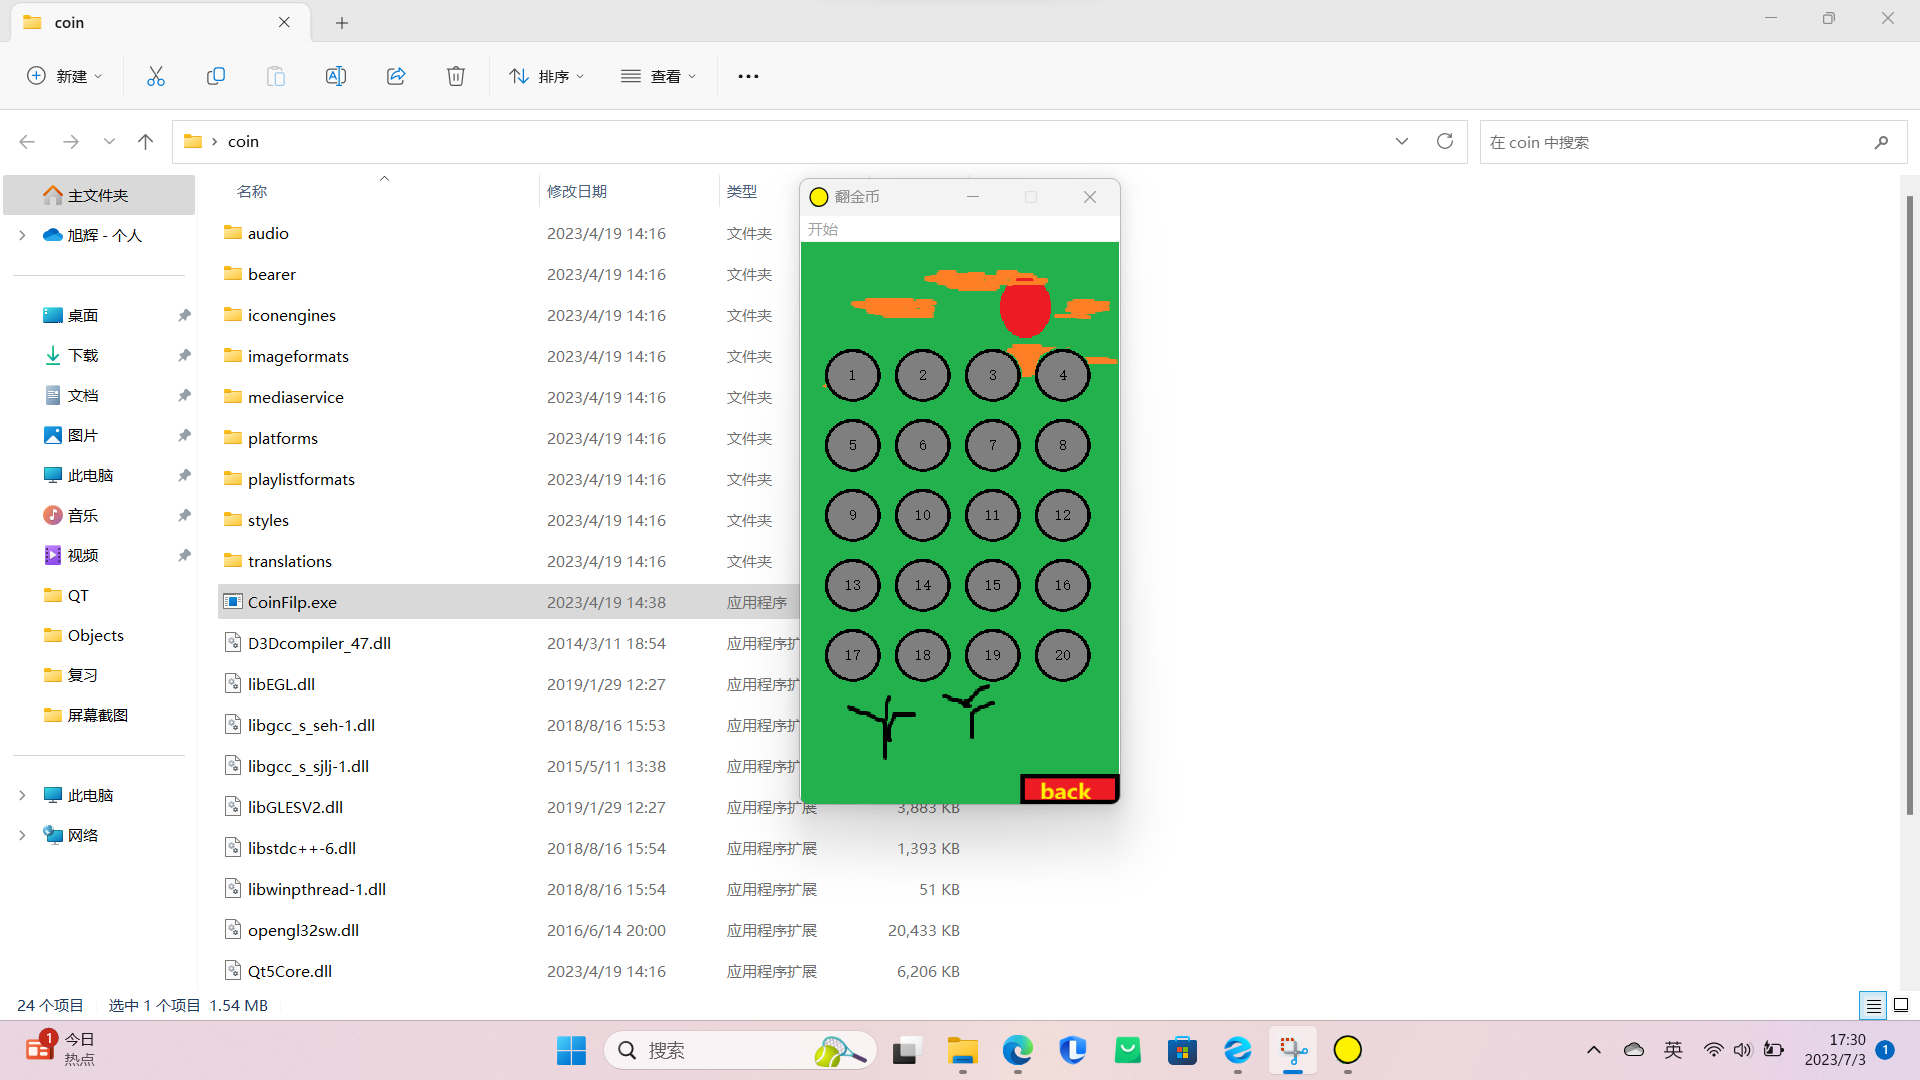The image size is (1920, 1080).
Task: Choose level 9 coin button
Action: click(x=852, y=515)
